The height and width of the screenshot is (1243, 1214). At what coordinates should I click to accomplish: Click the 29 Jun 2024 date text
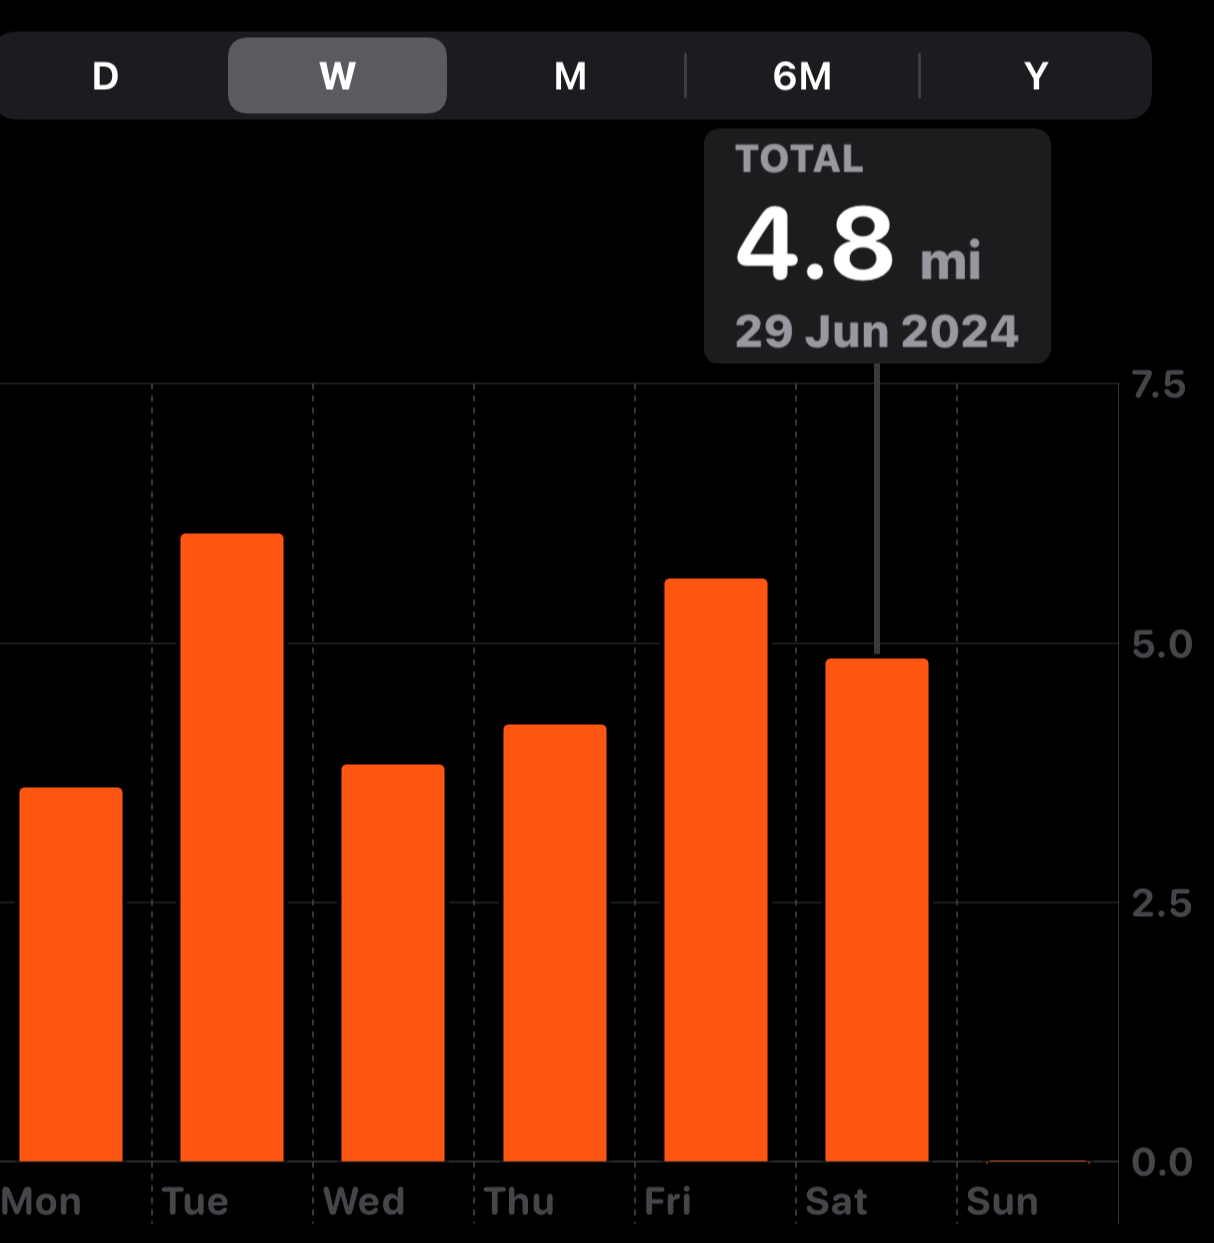click(x=876, y=331)
